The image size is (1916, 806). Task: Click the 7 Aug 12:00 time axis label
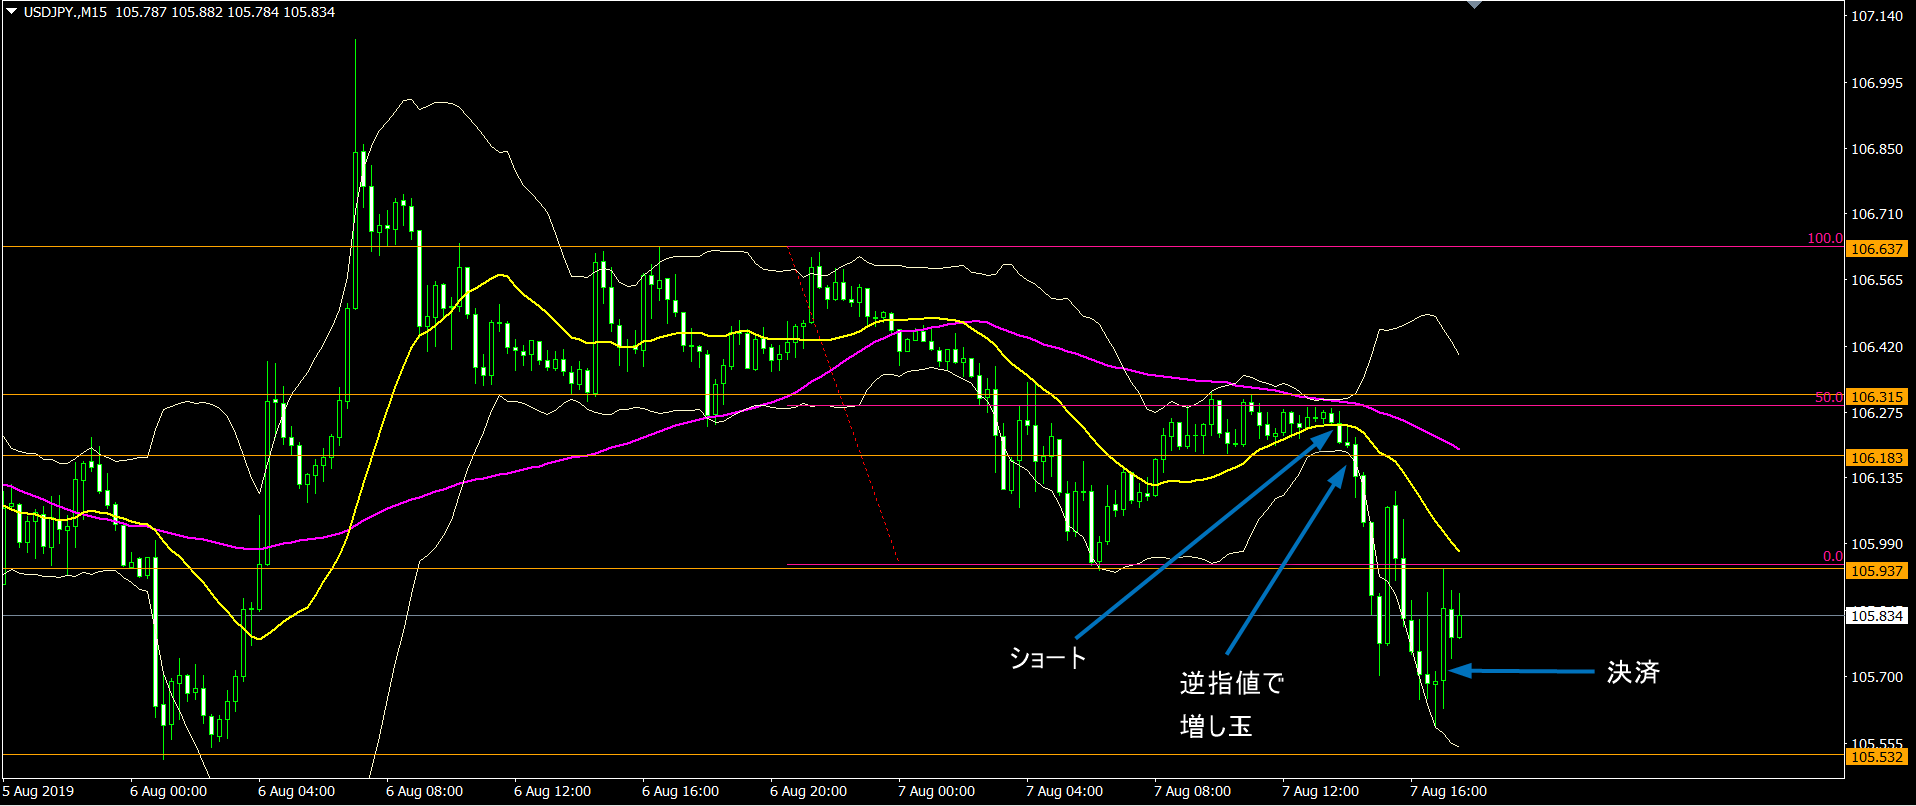[1320, 791]
